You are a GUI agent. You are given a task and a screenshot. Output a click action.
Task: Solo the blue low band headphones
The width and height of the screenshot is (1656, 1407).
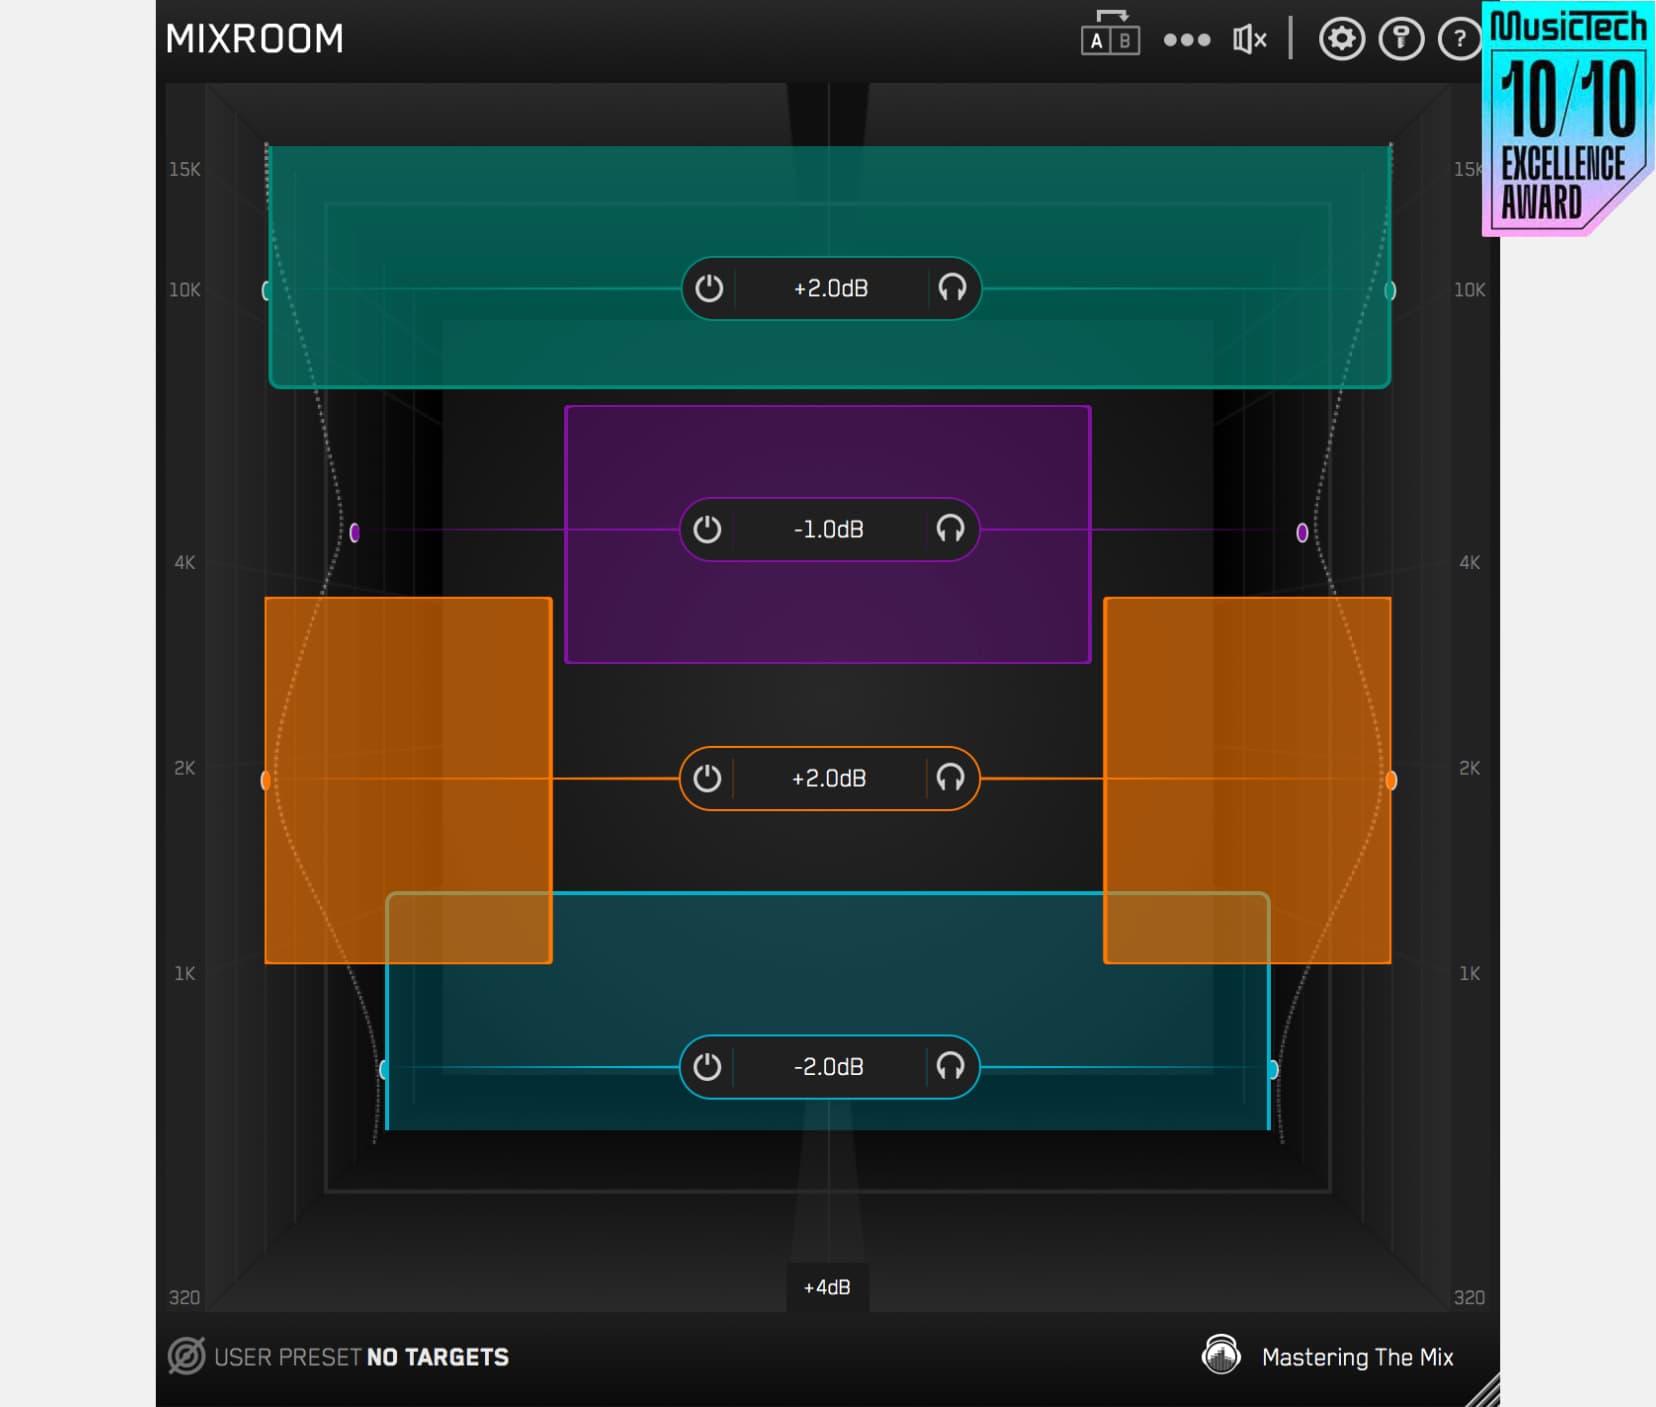coord(950,1067)
